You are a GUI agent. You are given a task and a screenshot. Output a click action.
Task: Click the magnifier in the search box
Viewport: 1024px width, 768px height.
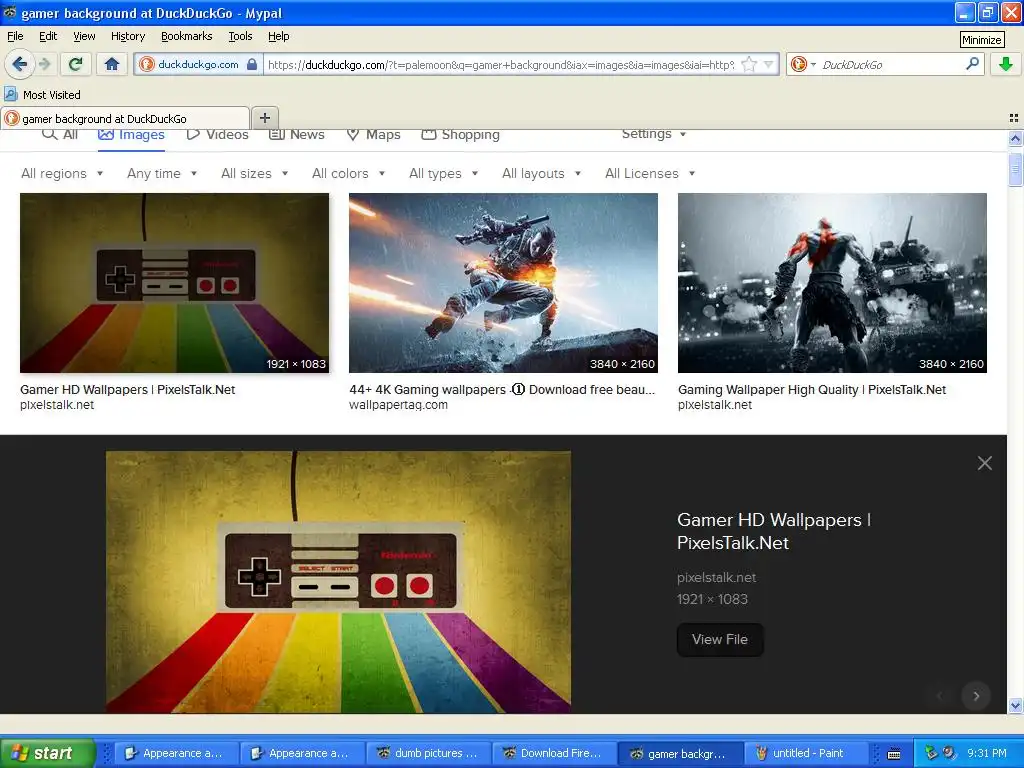click(972, 64)
